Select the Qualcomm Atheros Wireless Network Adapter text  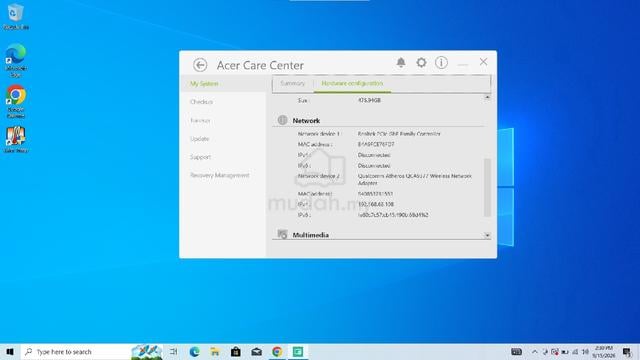click(415, 180)
